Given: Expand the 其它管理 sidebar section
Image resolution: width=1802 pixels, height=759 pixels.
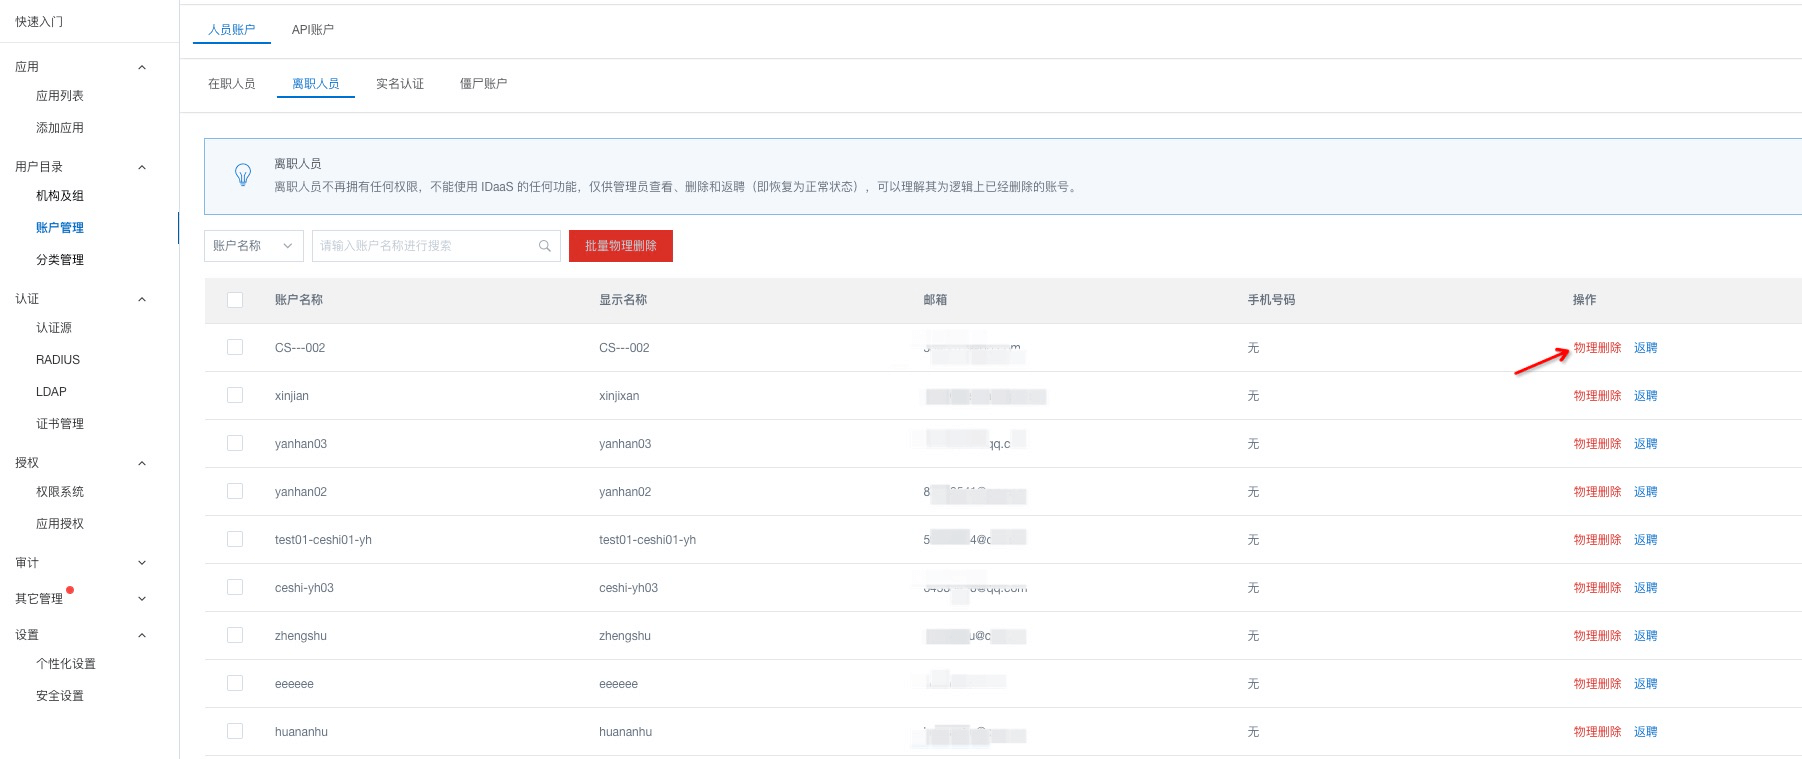Looking at the screenshot, I should click(141, 599).
